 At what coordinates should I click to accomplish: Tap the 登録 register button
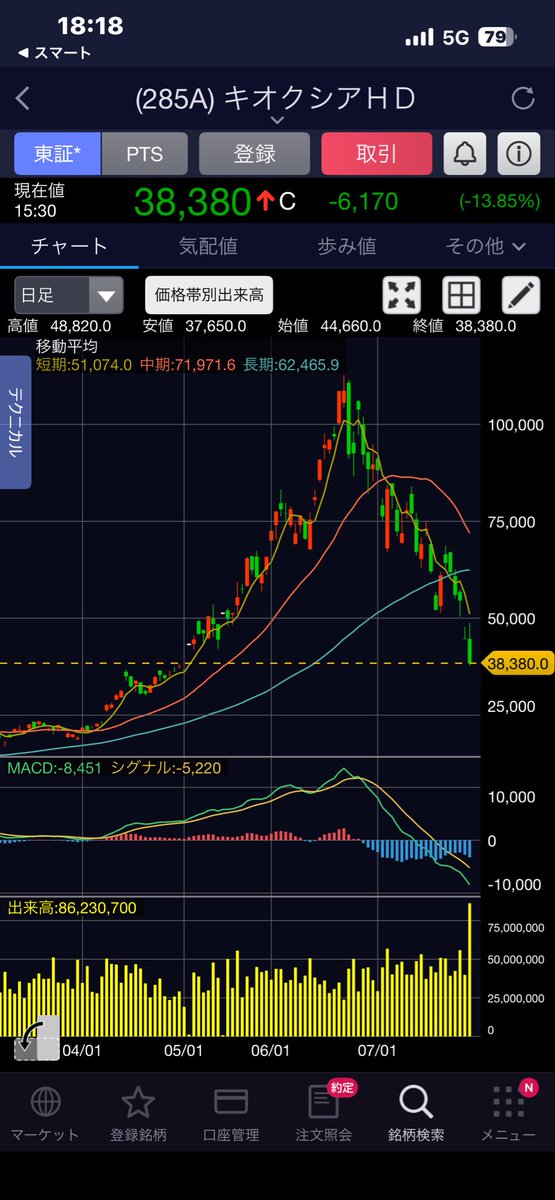(254, 154)
